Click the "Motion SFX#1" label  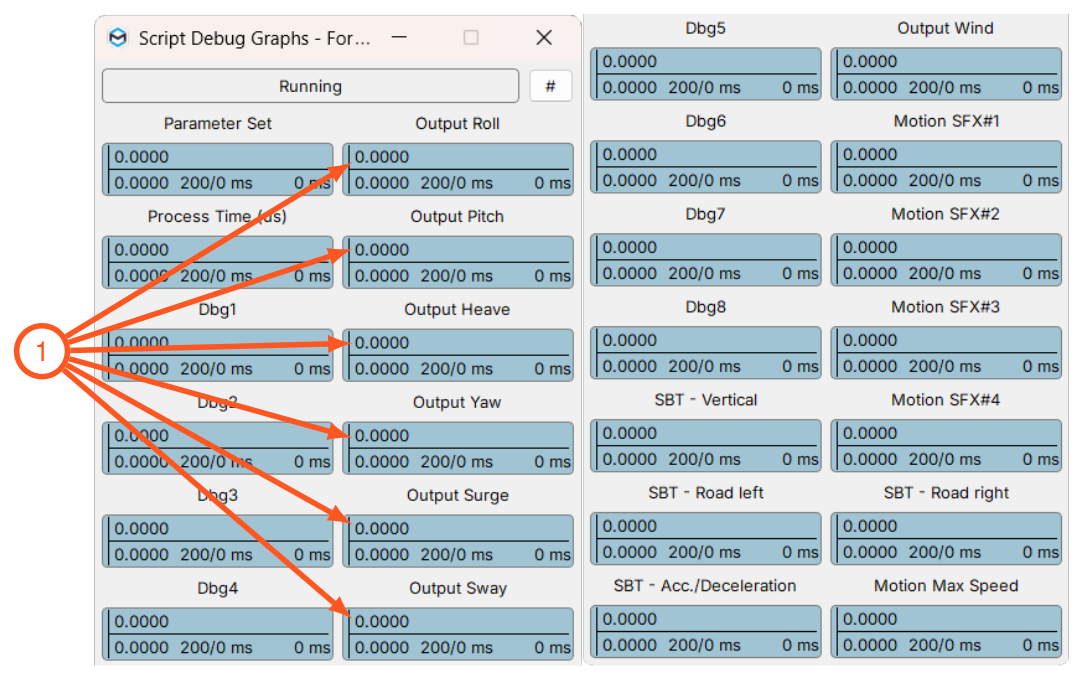click(946, 122)
